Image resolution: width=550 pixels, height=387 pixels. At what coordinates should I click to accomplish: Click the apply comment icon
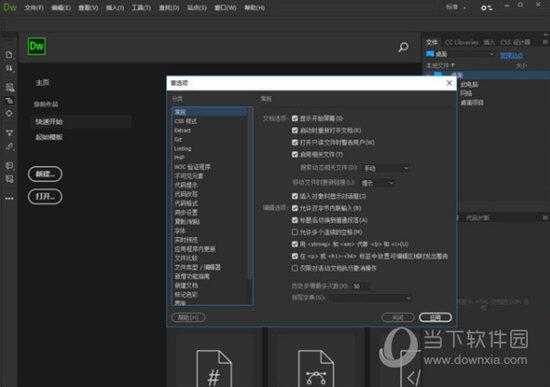[9, 165]
